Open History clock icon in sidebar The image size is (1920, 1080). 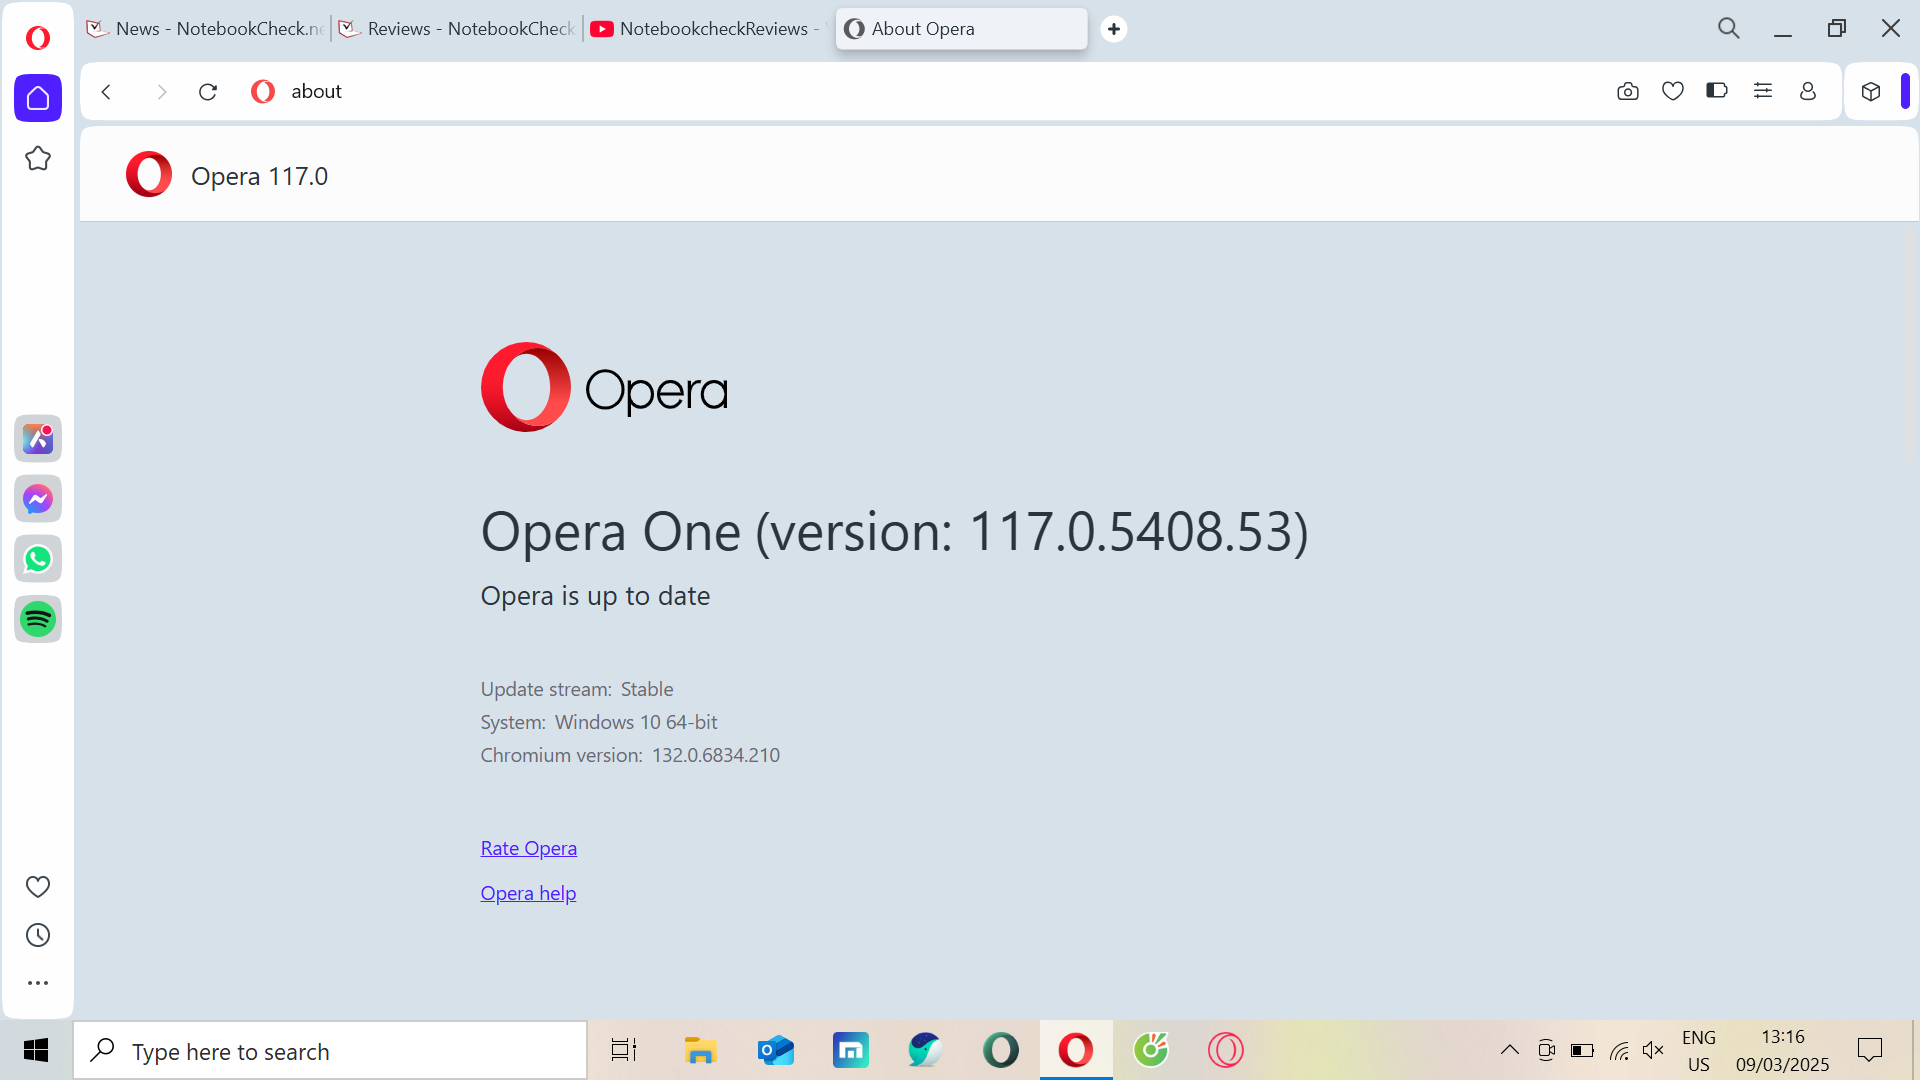(38, 935)
